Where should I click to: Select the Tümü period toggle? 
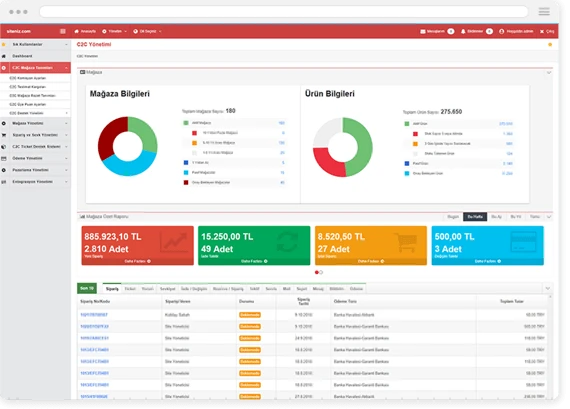(535, 217)
